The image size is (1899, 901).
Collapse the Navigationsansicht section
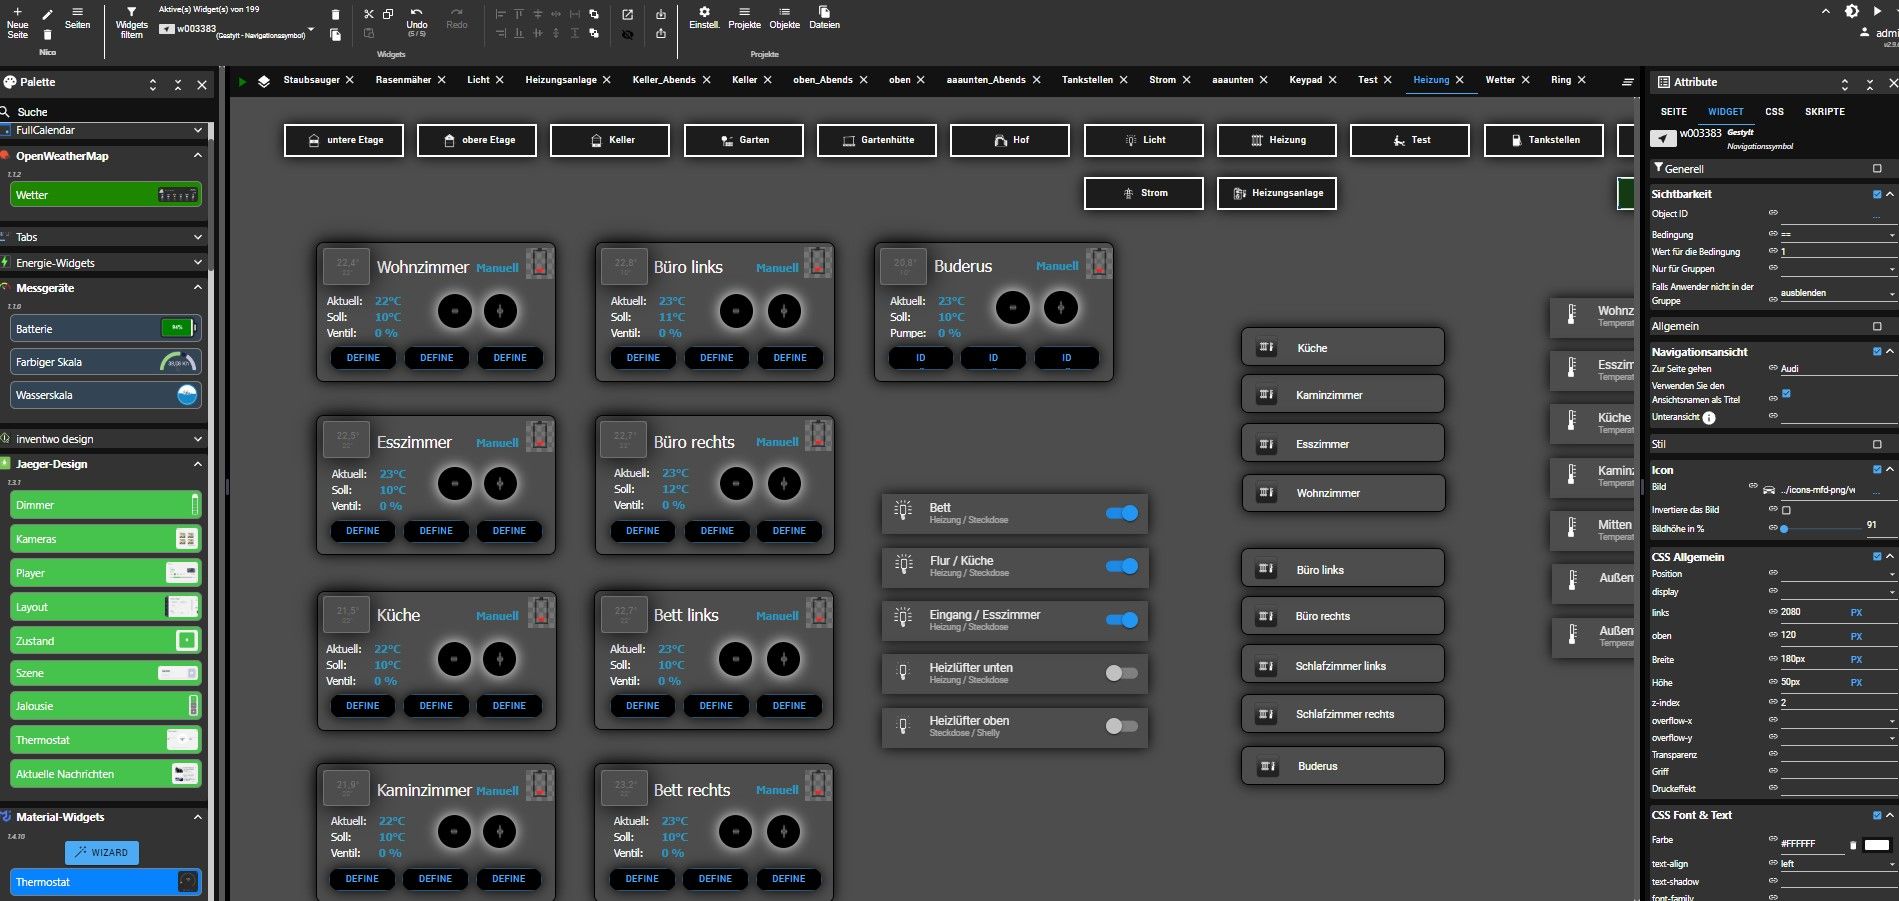1890,351
